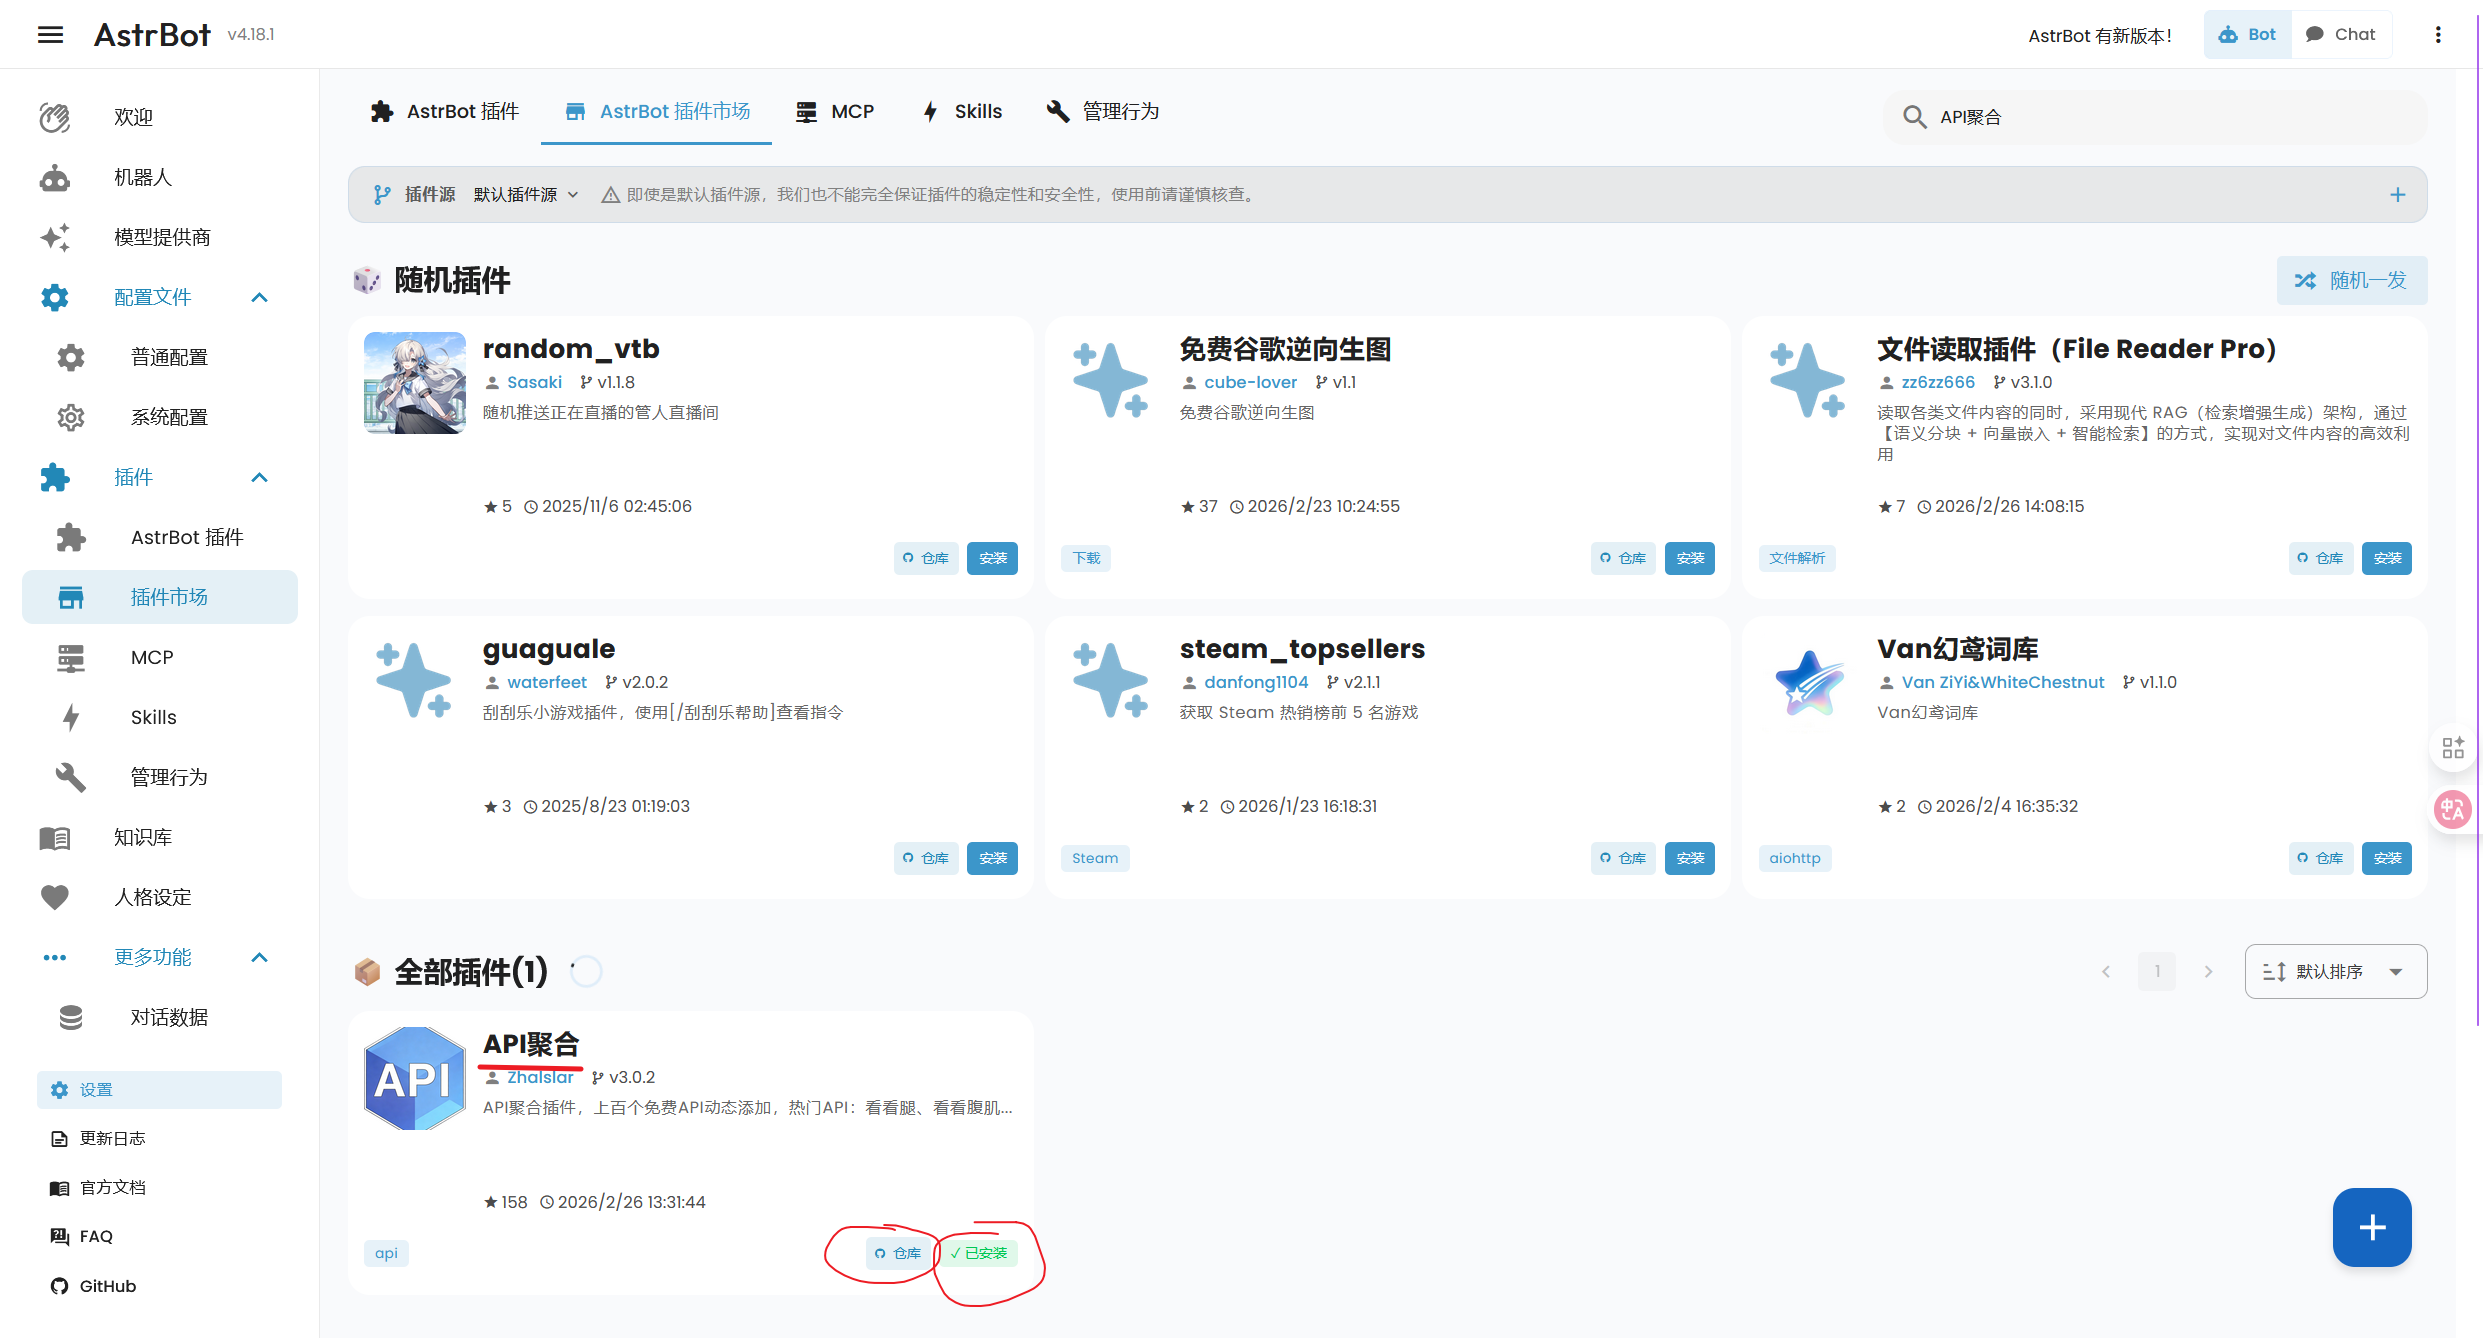Switch to the 管理行为 tab
Viewport: 2483px width, 1338px height.
(1103, 111)
